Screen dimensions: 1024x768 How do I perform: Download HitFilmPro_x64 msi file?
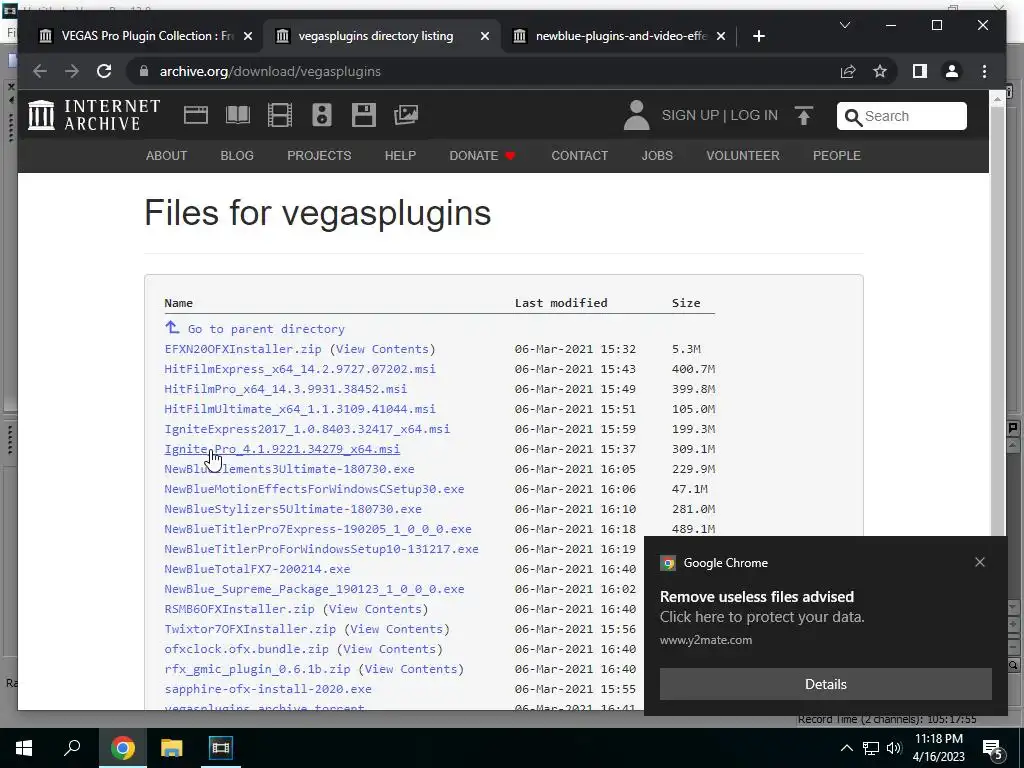pyautogui.click(x=285, y=389)
